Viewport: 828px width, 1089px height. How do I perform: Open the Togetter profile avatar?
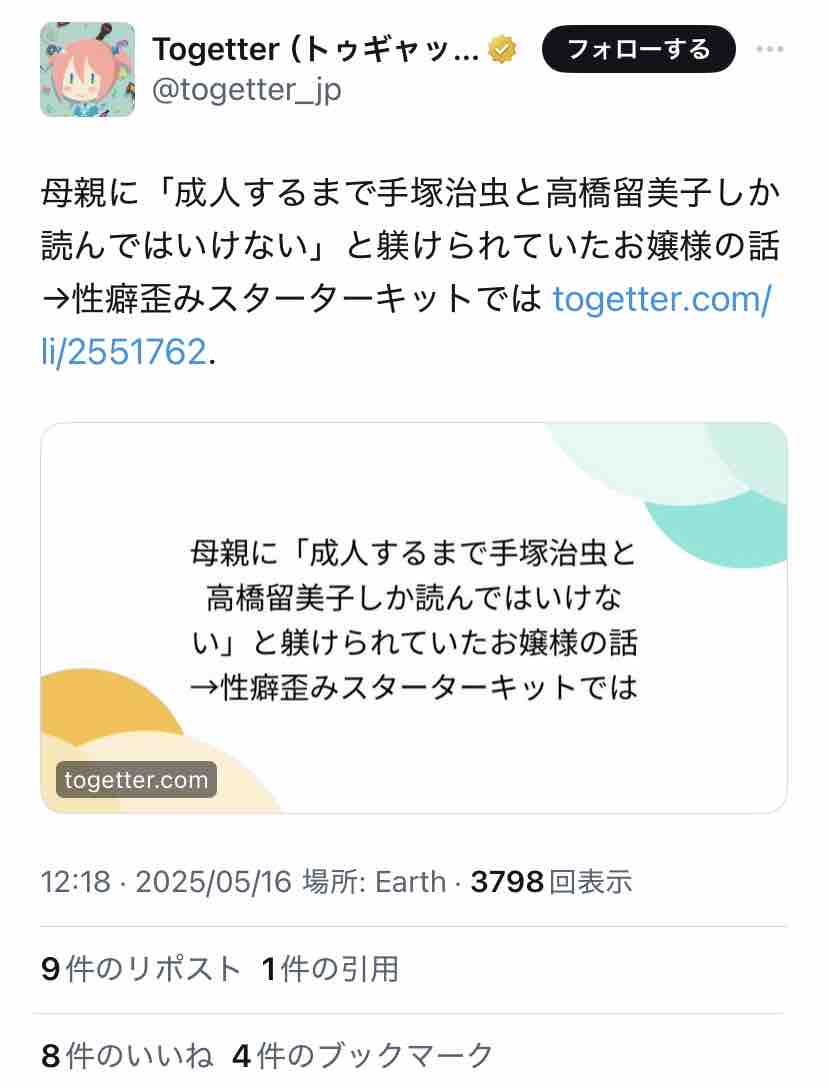pos(88,69)
